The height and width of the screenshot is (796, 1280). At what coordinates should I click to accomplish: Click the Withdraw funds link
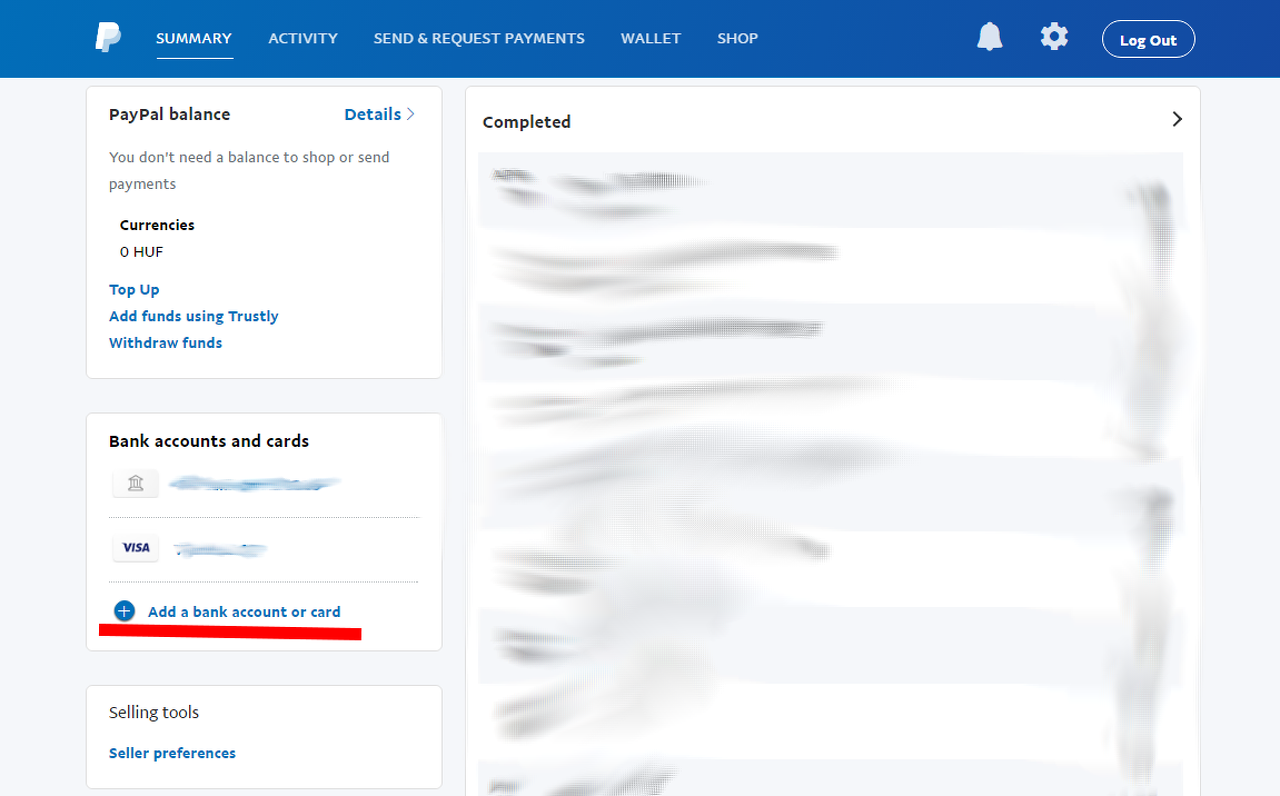point(166,343)
